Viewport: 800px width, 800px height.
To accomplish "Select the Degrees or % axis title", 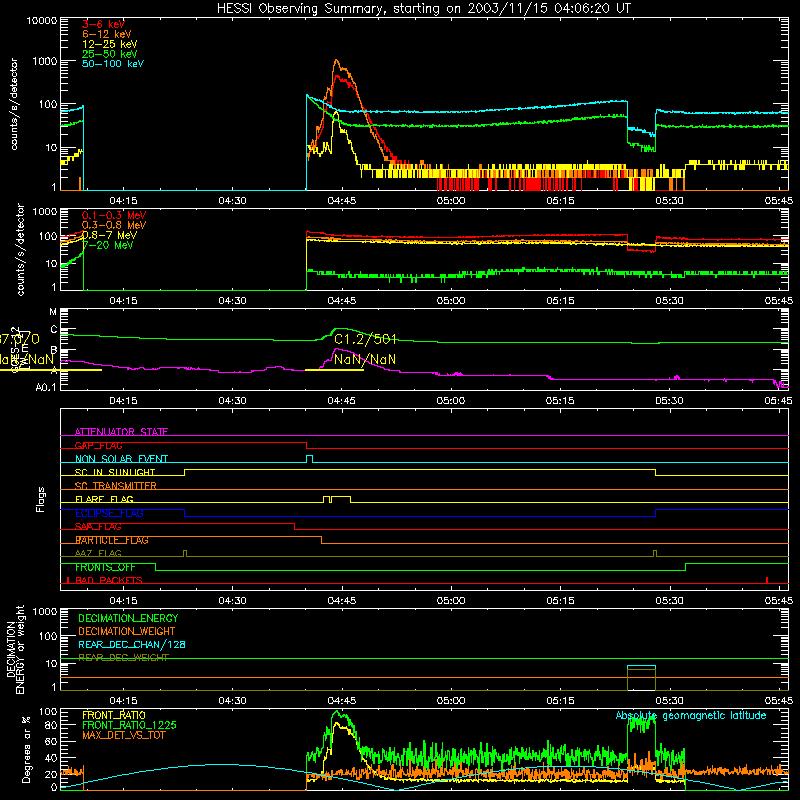I will (27, 749).
